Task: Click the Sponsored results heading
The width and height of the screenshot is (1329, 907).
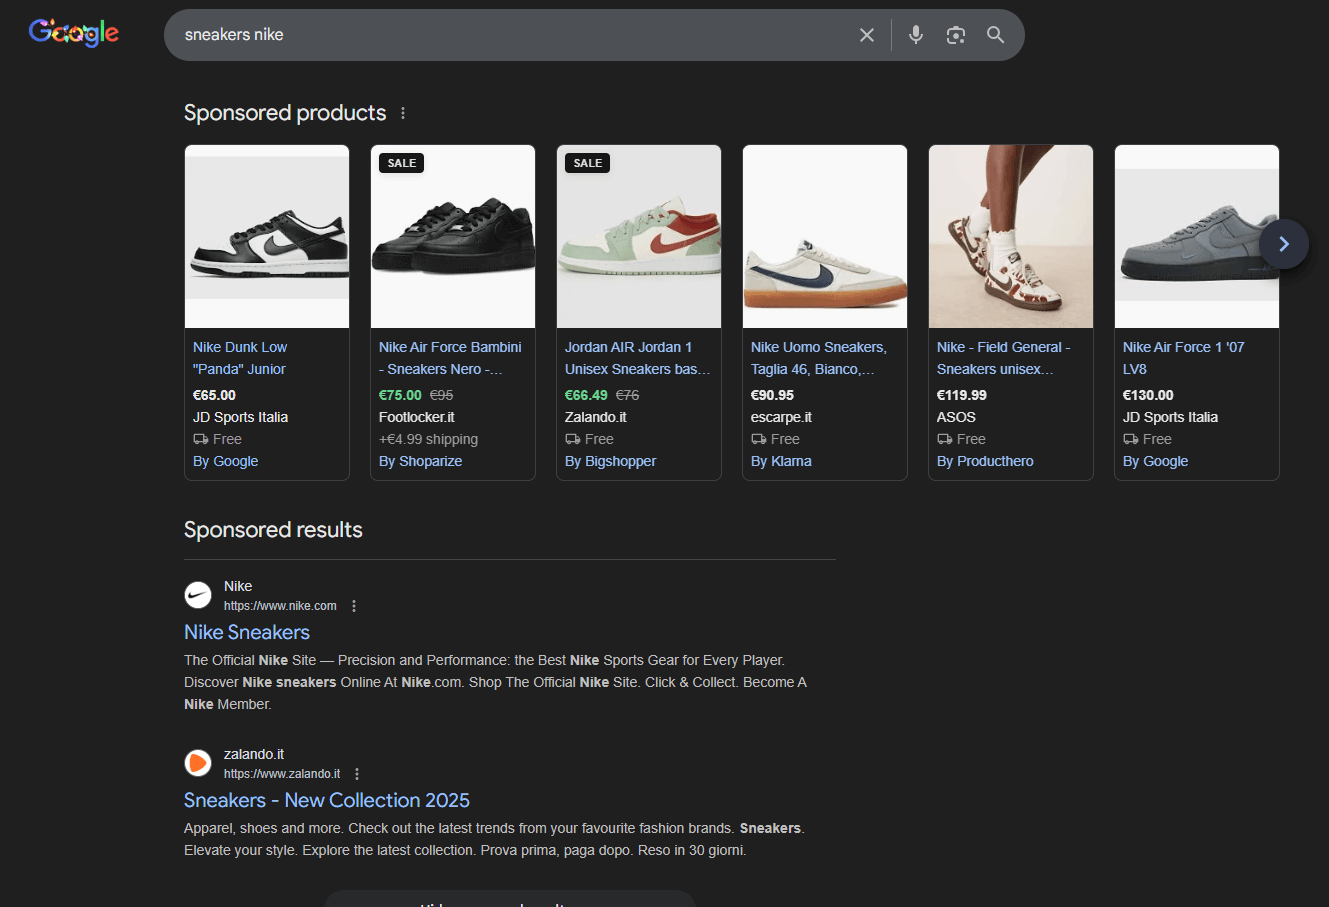Action: (273, 530)
